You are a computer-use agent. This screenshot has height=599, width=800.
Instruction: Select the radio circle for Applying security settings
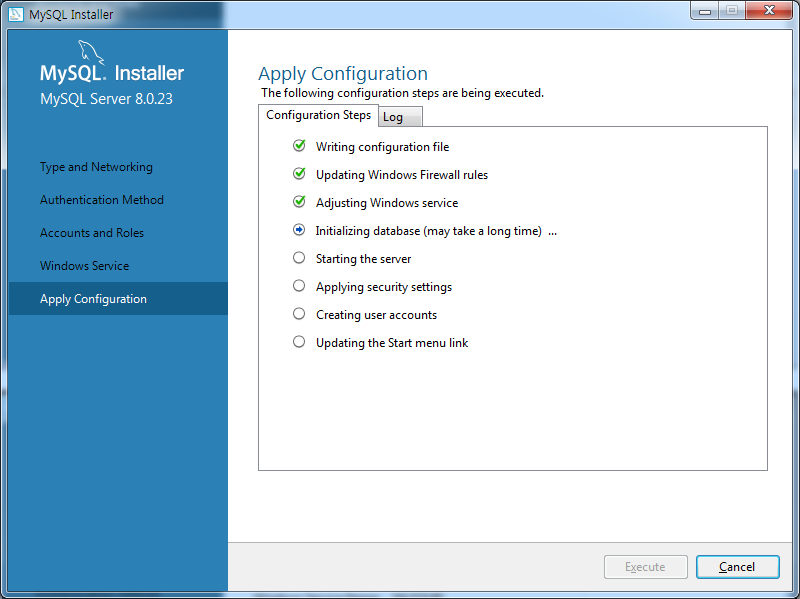point(299,286)
